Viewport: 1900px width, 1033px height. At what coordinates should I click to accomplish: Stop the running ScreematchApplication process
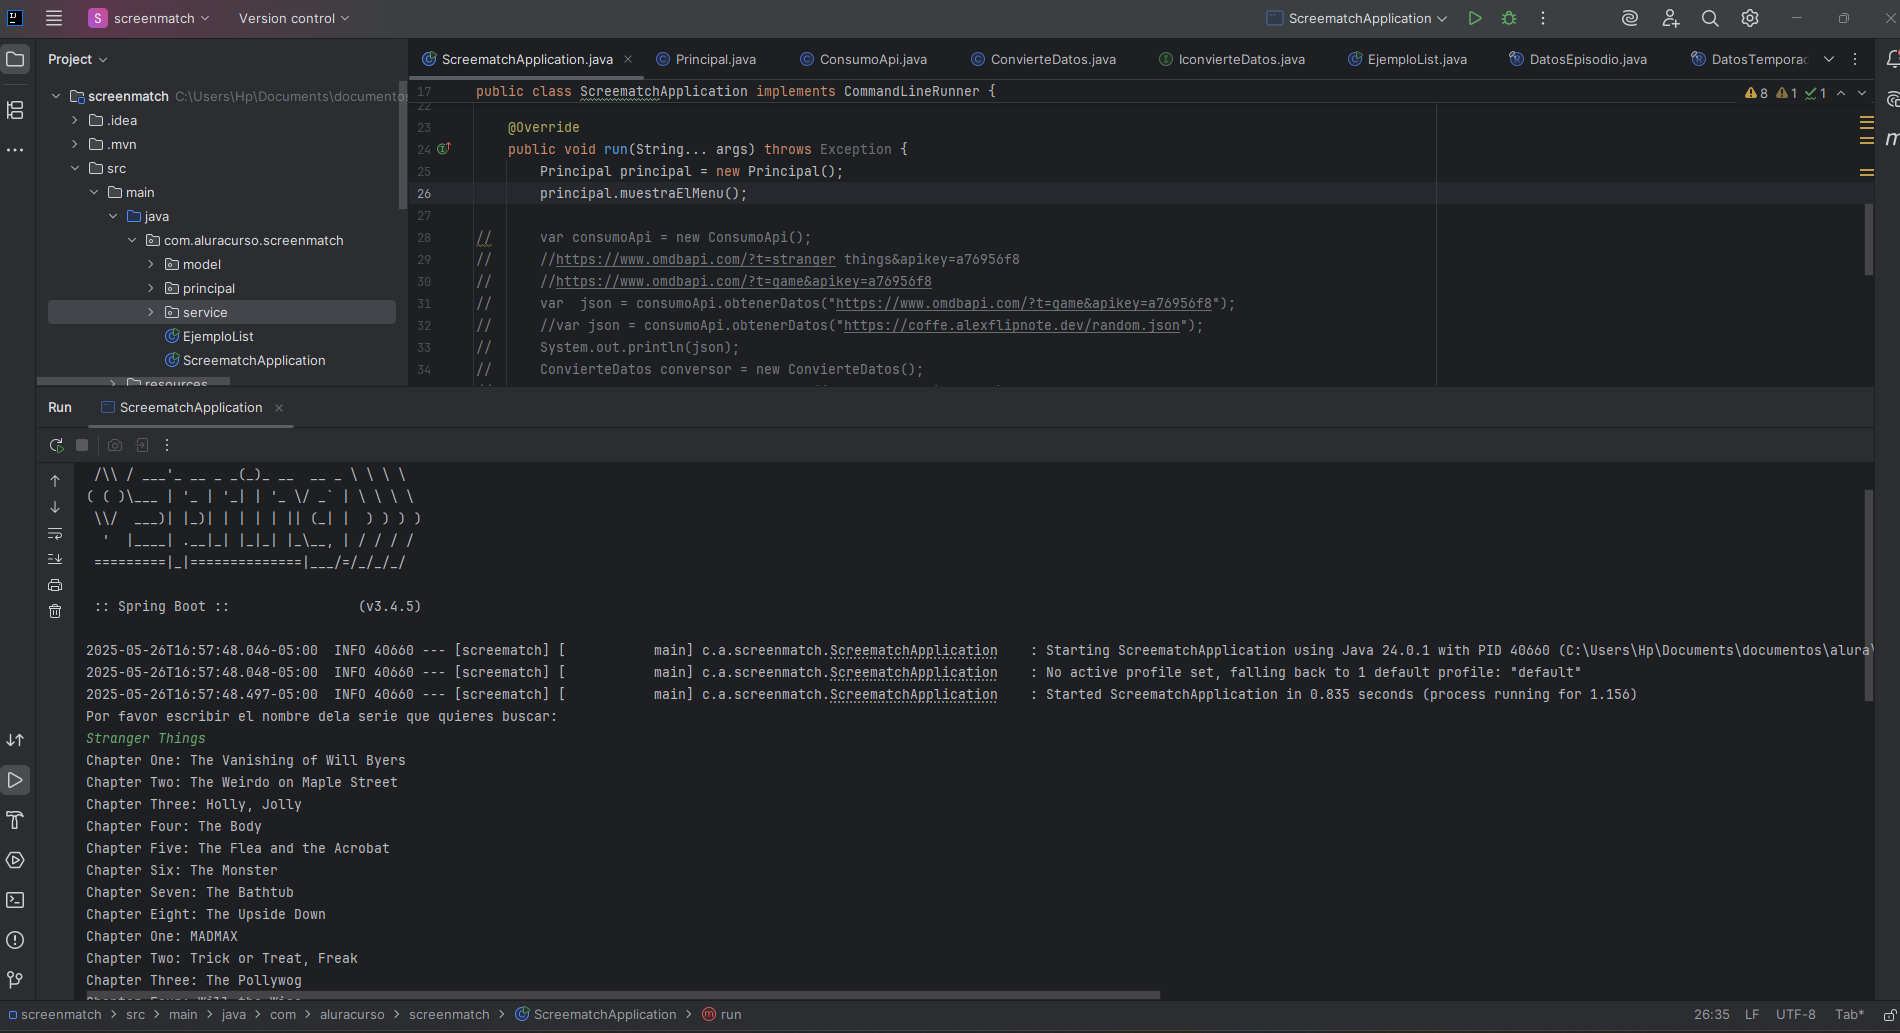[82, 445]
